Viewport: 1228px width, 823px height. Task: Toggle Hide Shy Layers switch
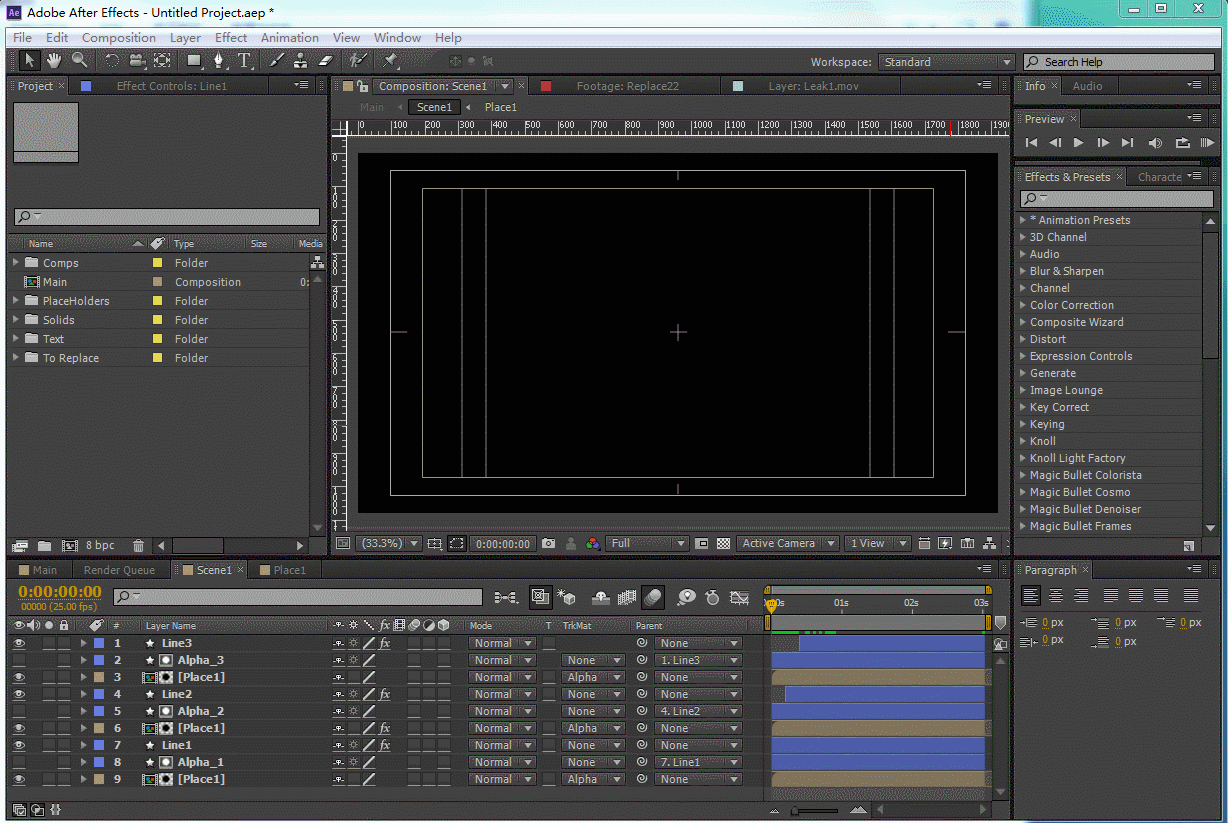coord(601,597)
